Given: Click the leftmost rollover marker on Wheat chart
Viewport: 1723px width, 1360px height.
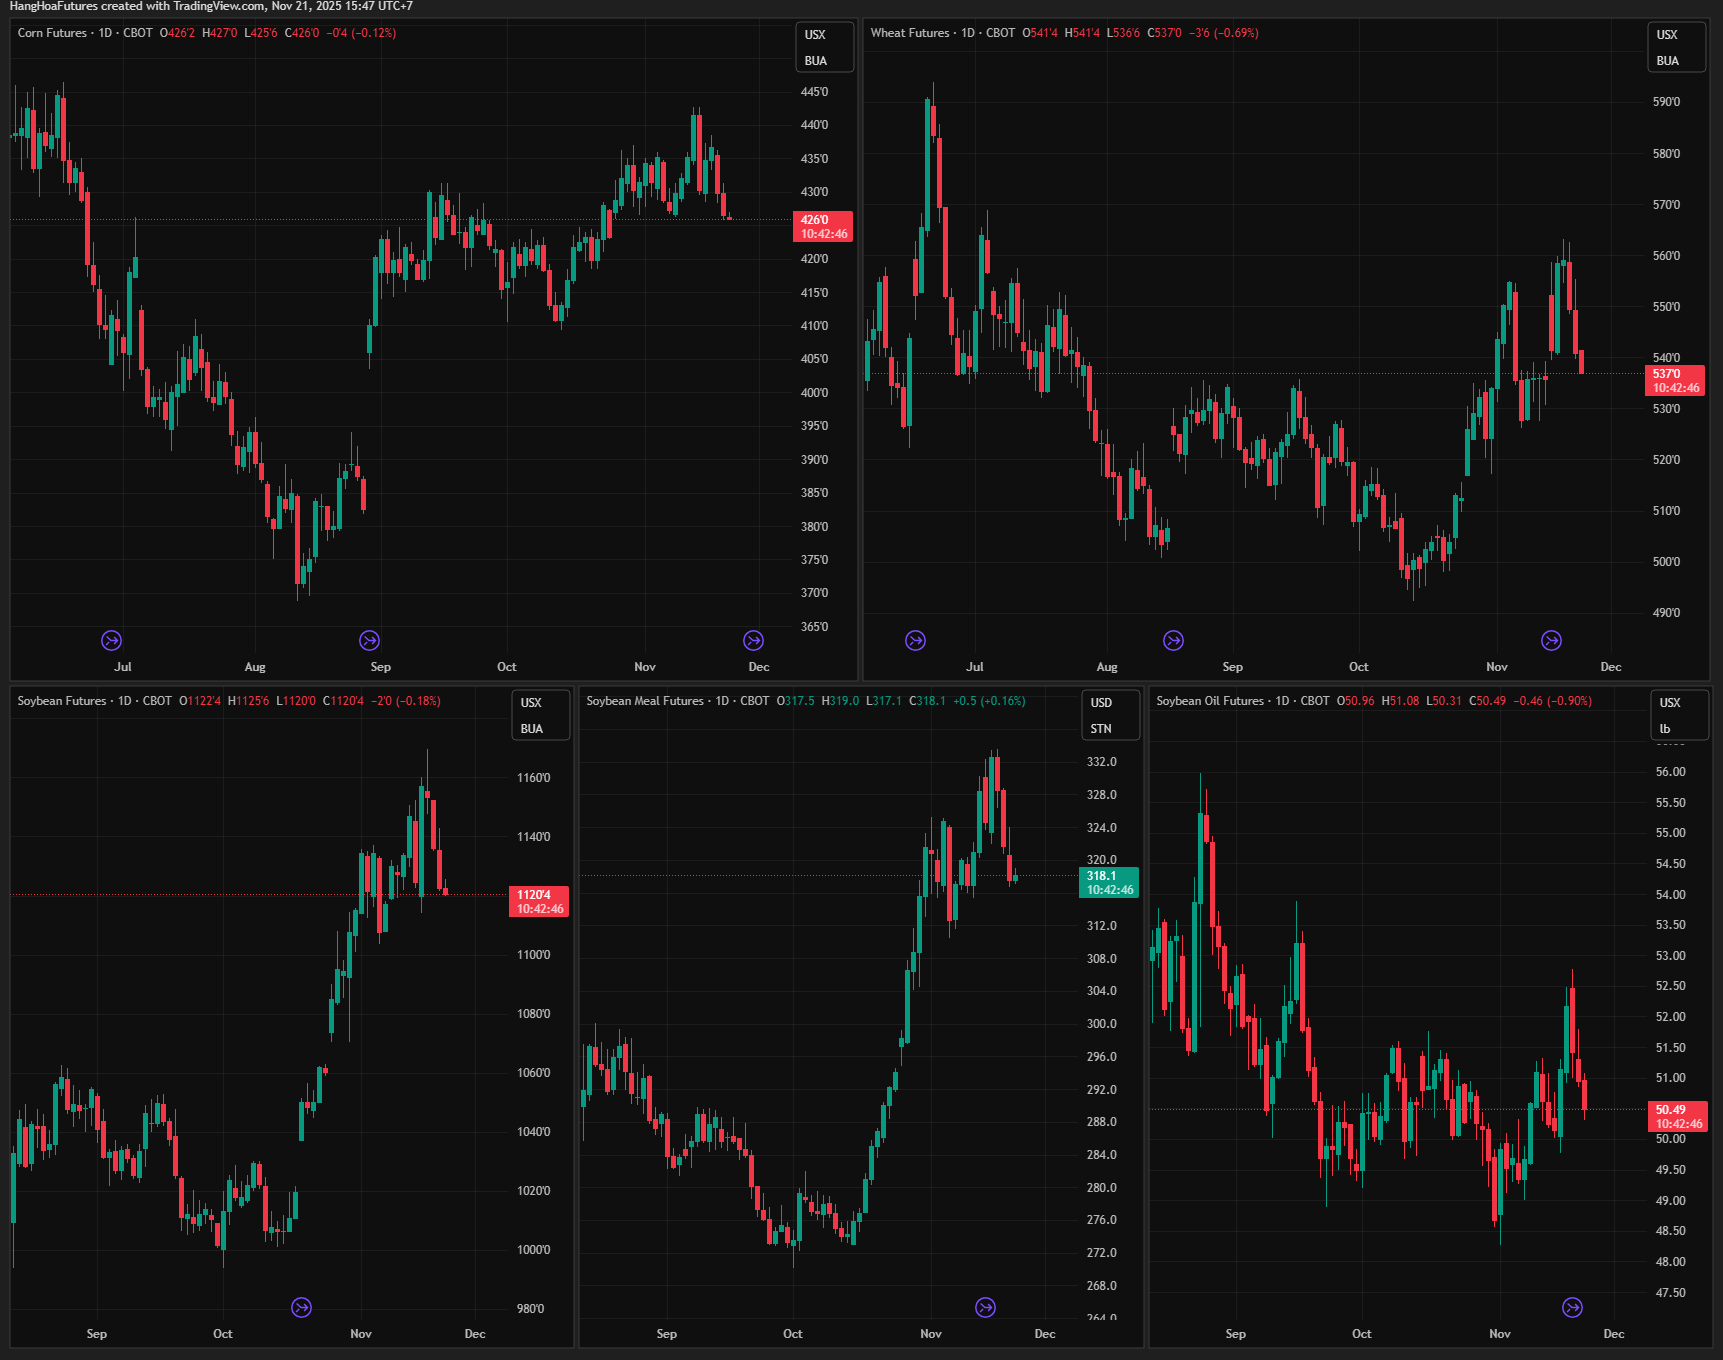Looking at the screenshot, I should [x=915, y=640].
